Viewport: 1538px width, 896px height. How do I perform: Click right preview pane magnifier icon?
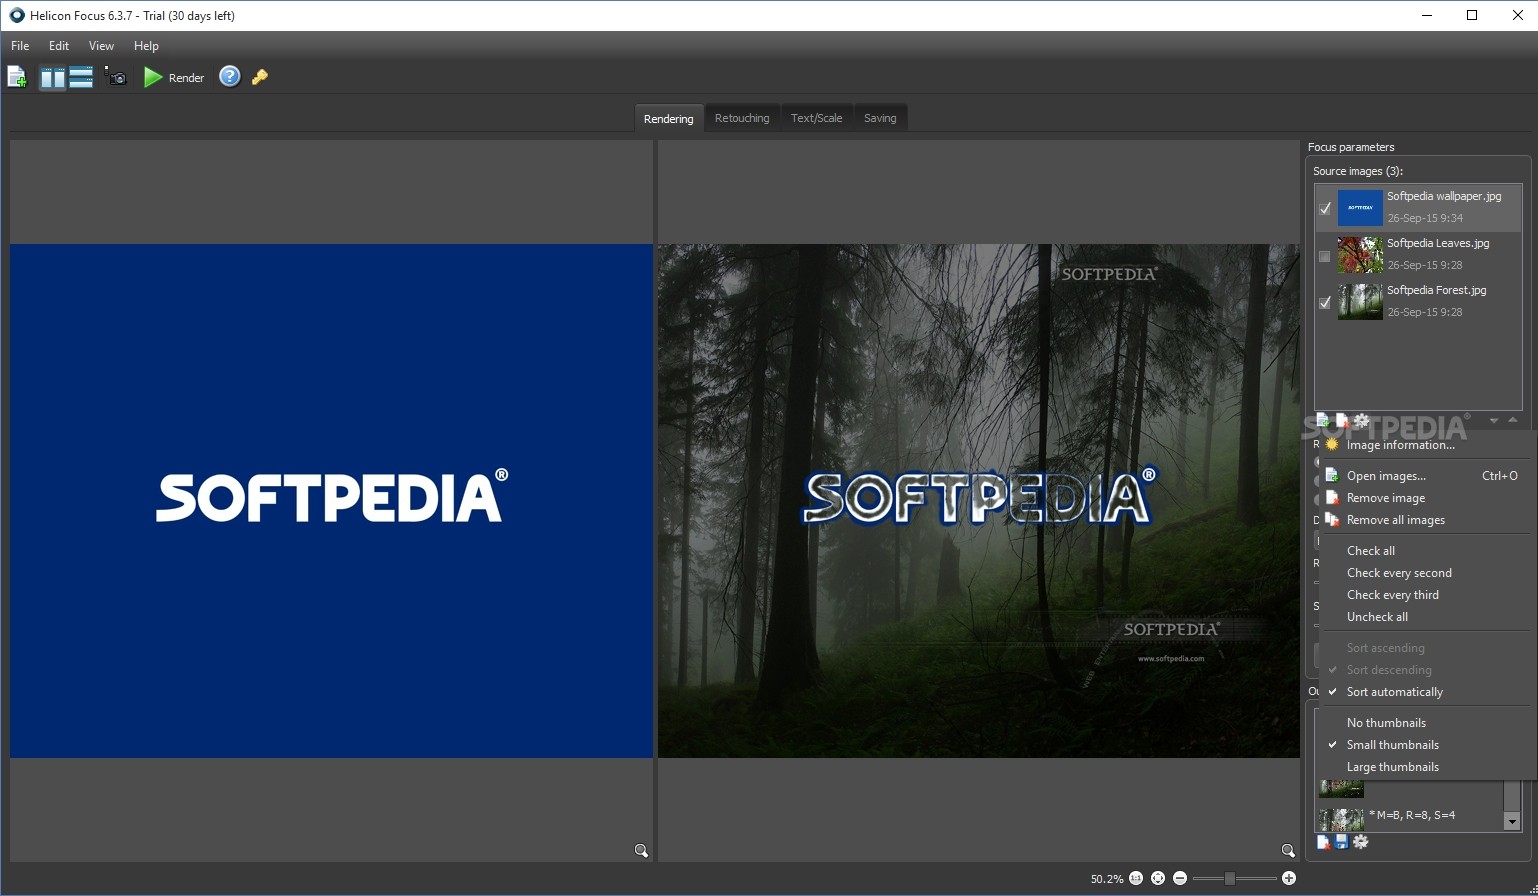click(1288, 851)
